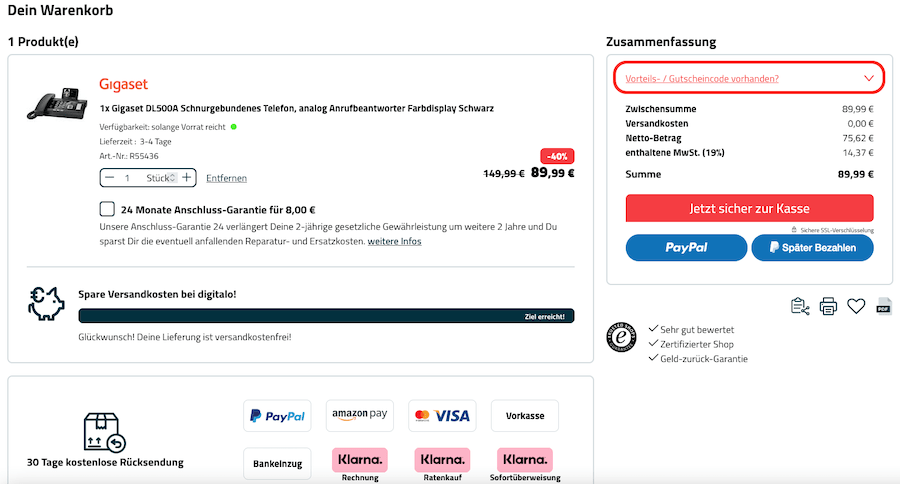Increase quantity with the plus button
Screen dimensions: 900x484
pos(187,178)
